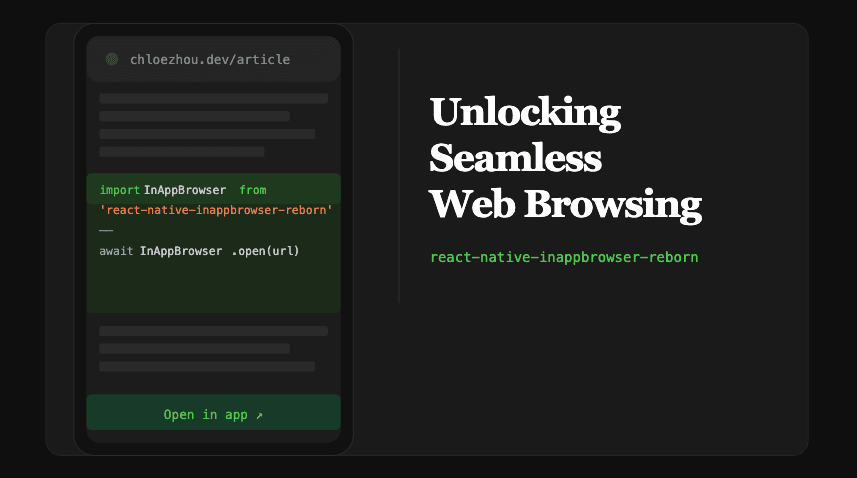Image resolution: width=857 pixels, height=478 pixels.
Task: Click the 'import InAppBrowser from' code line
Action: (x=183, y=190)
